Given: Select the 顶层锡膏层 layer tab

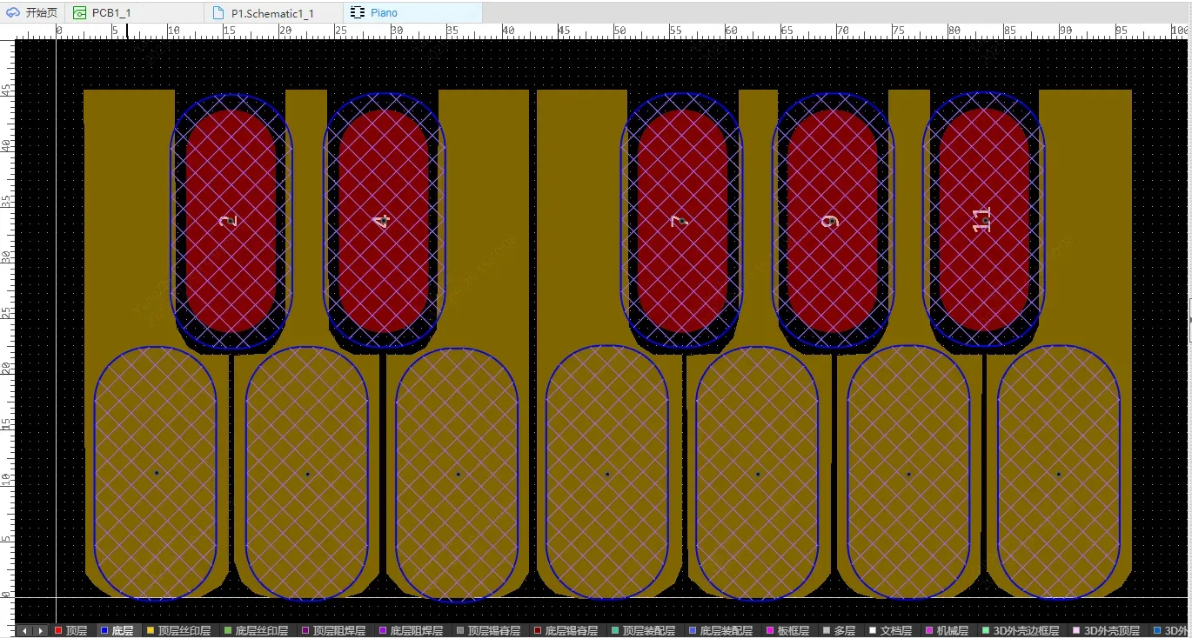Looking at the screenshot, I should 494,631.
